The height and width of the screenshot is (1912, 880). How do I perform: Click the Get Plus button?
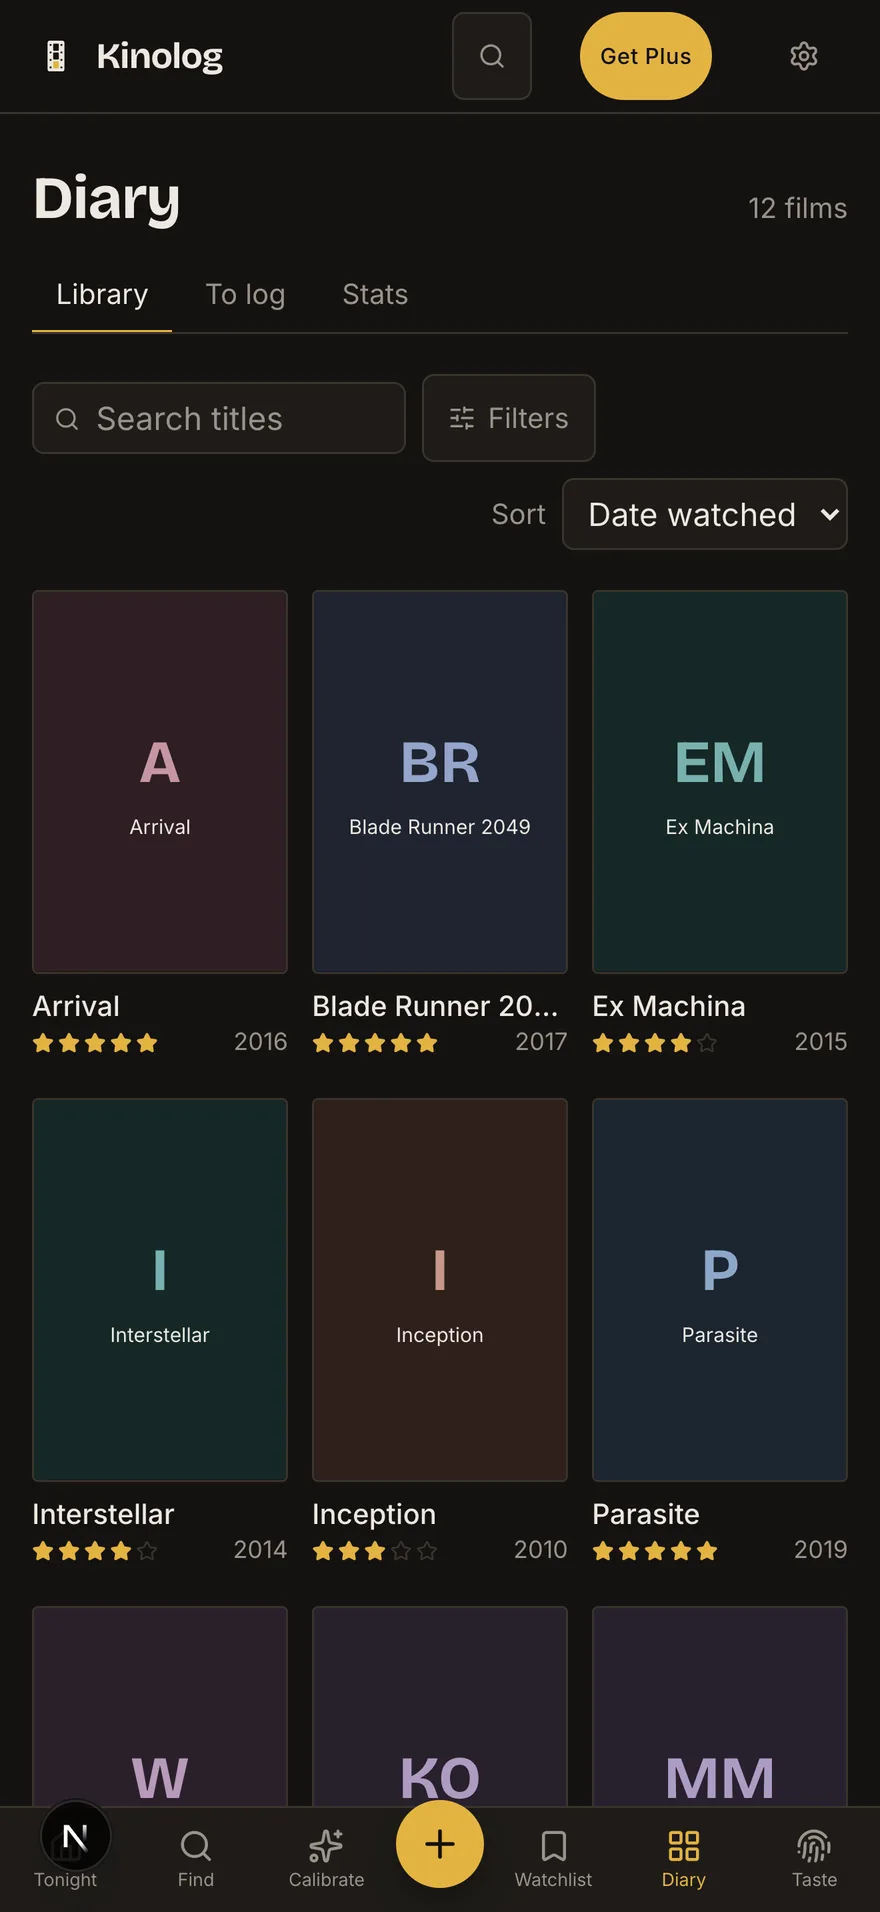point(645,56)
